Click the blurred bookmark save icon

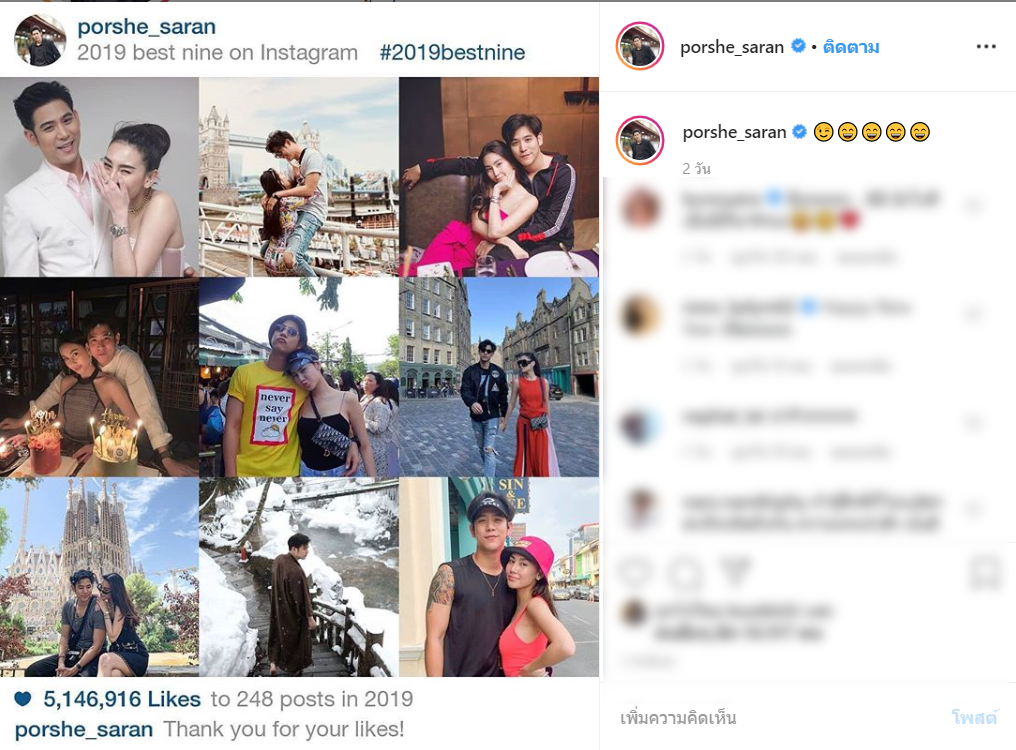(x=985, y=572)
